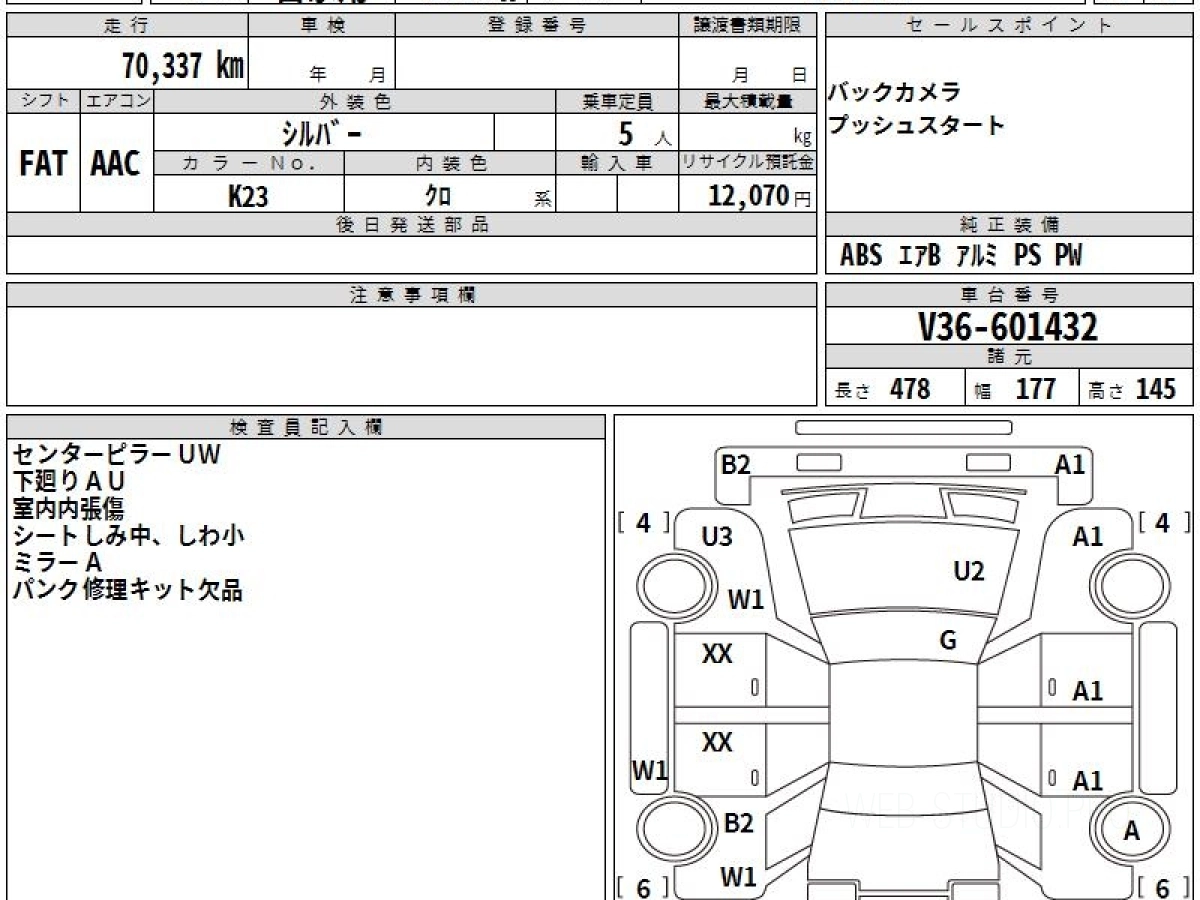
Task: Select the リサイクル預託金 header
Action: (748, 163)
